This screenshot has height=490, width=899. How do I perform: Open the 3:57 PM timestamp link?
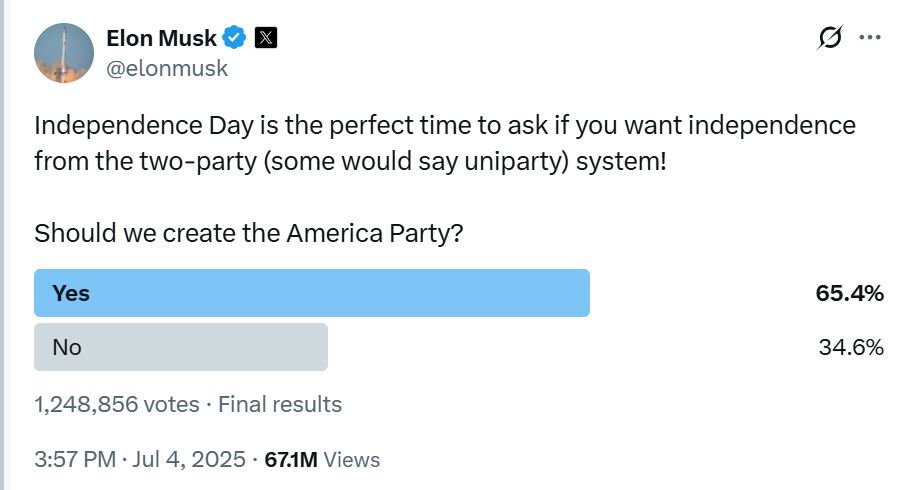76,460
